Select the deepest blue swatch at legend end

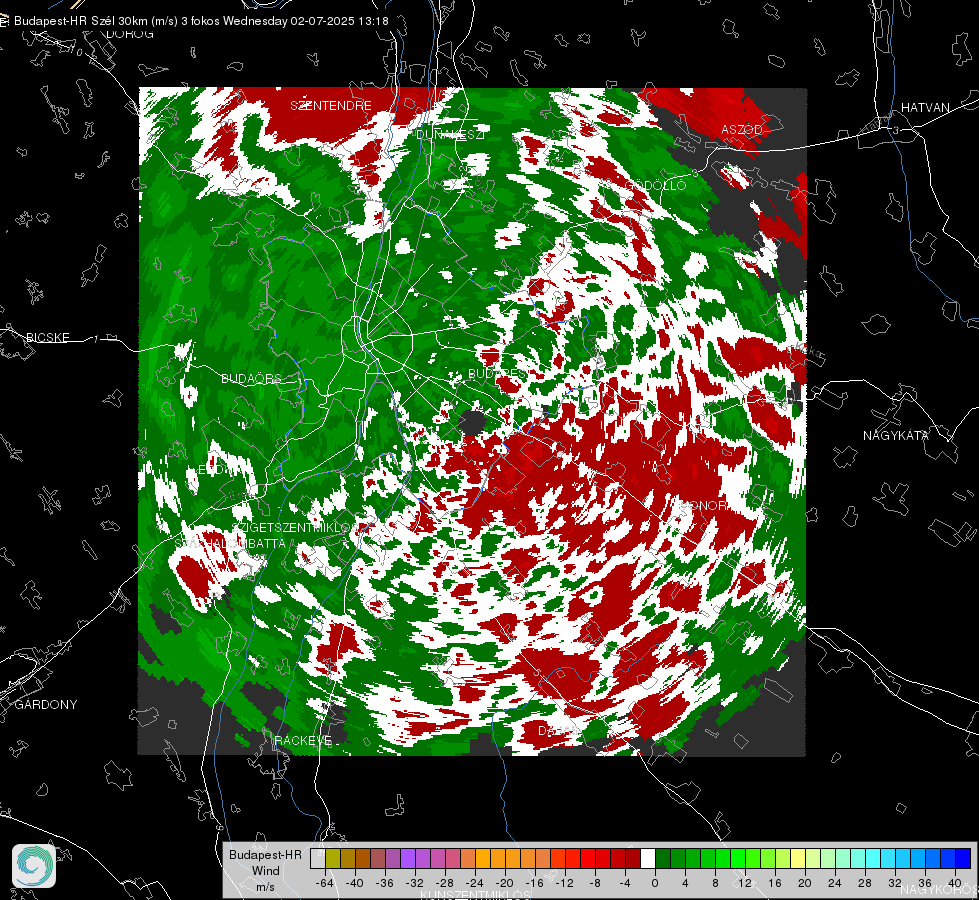[963, 858]
